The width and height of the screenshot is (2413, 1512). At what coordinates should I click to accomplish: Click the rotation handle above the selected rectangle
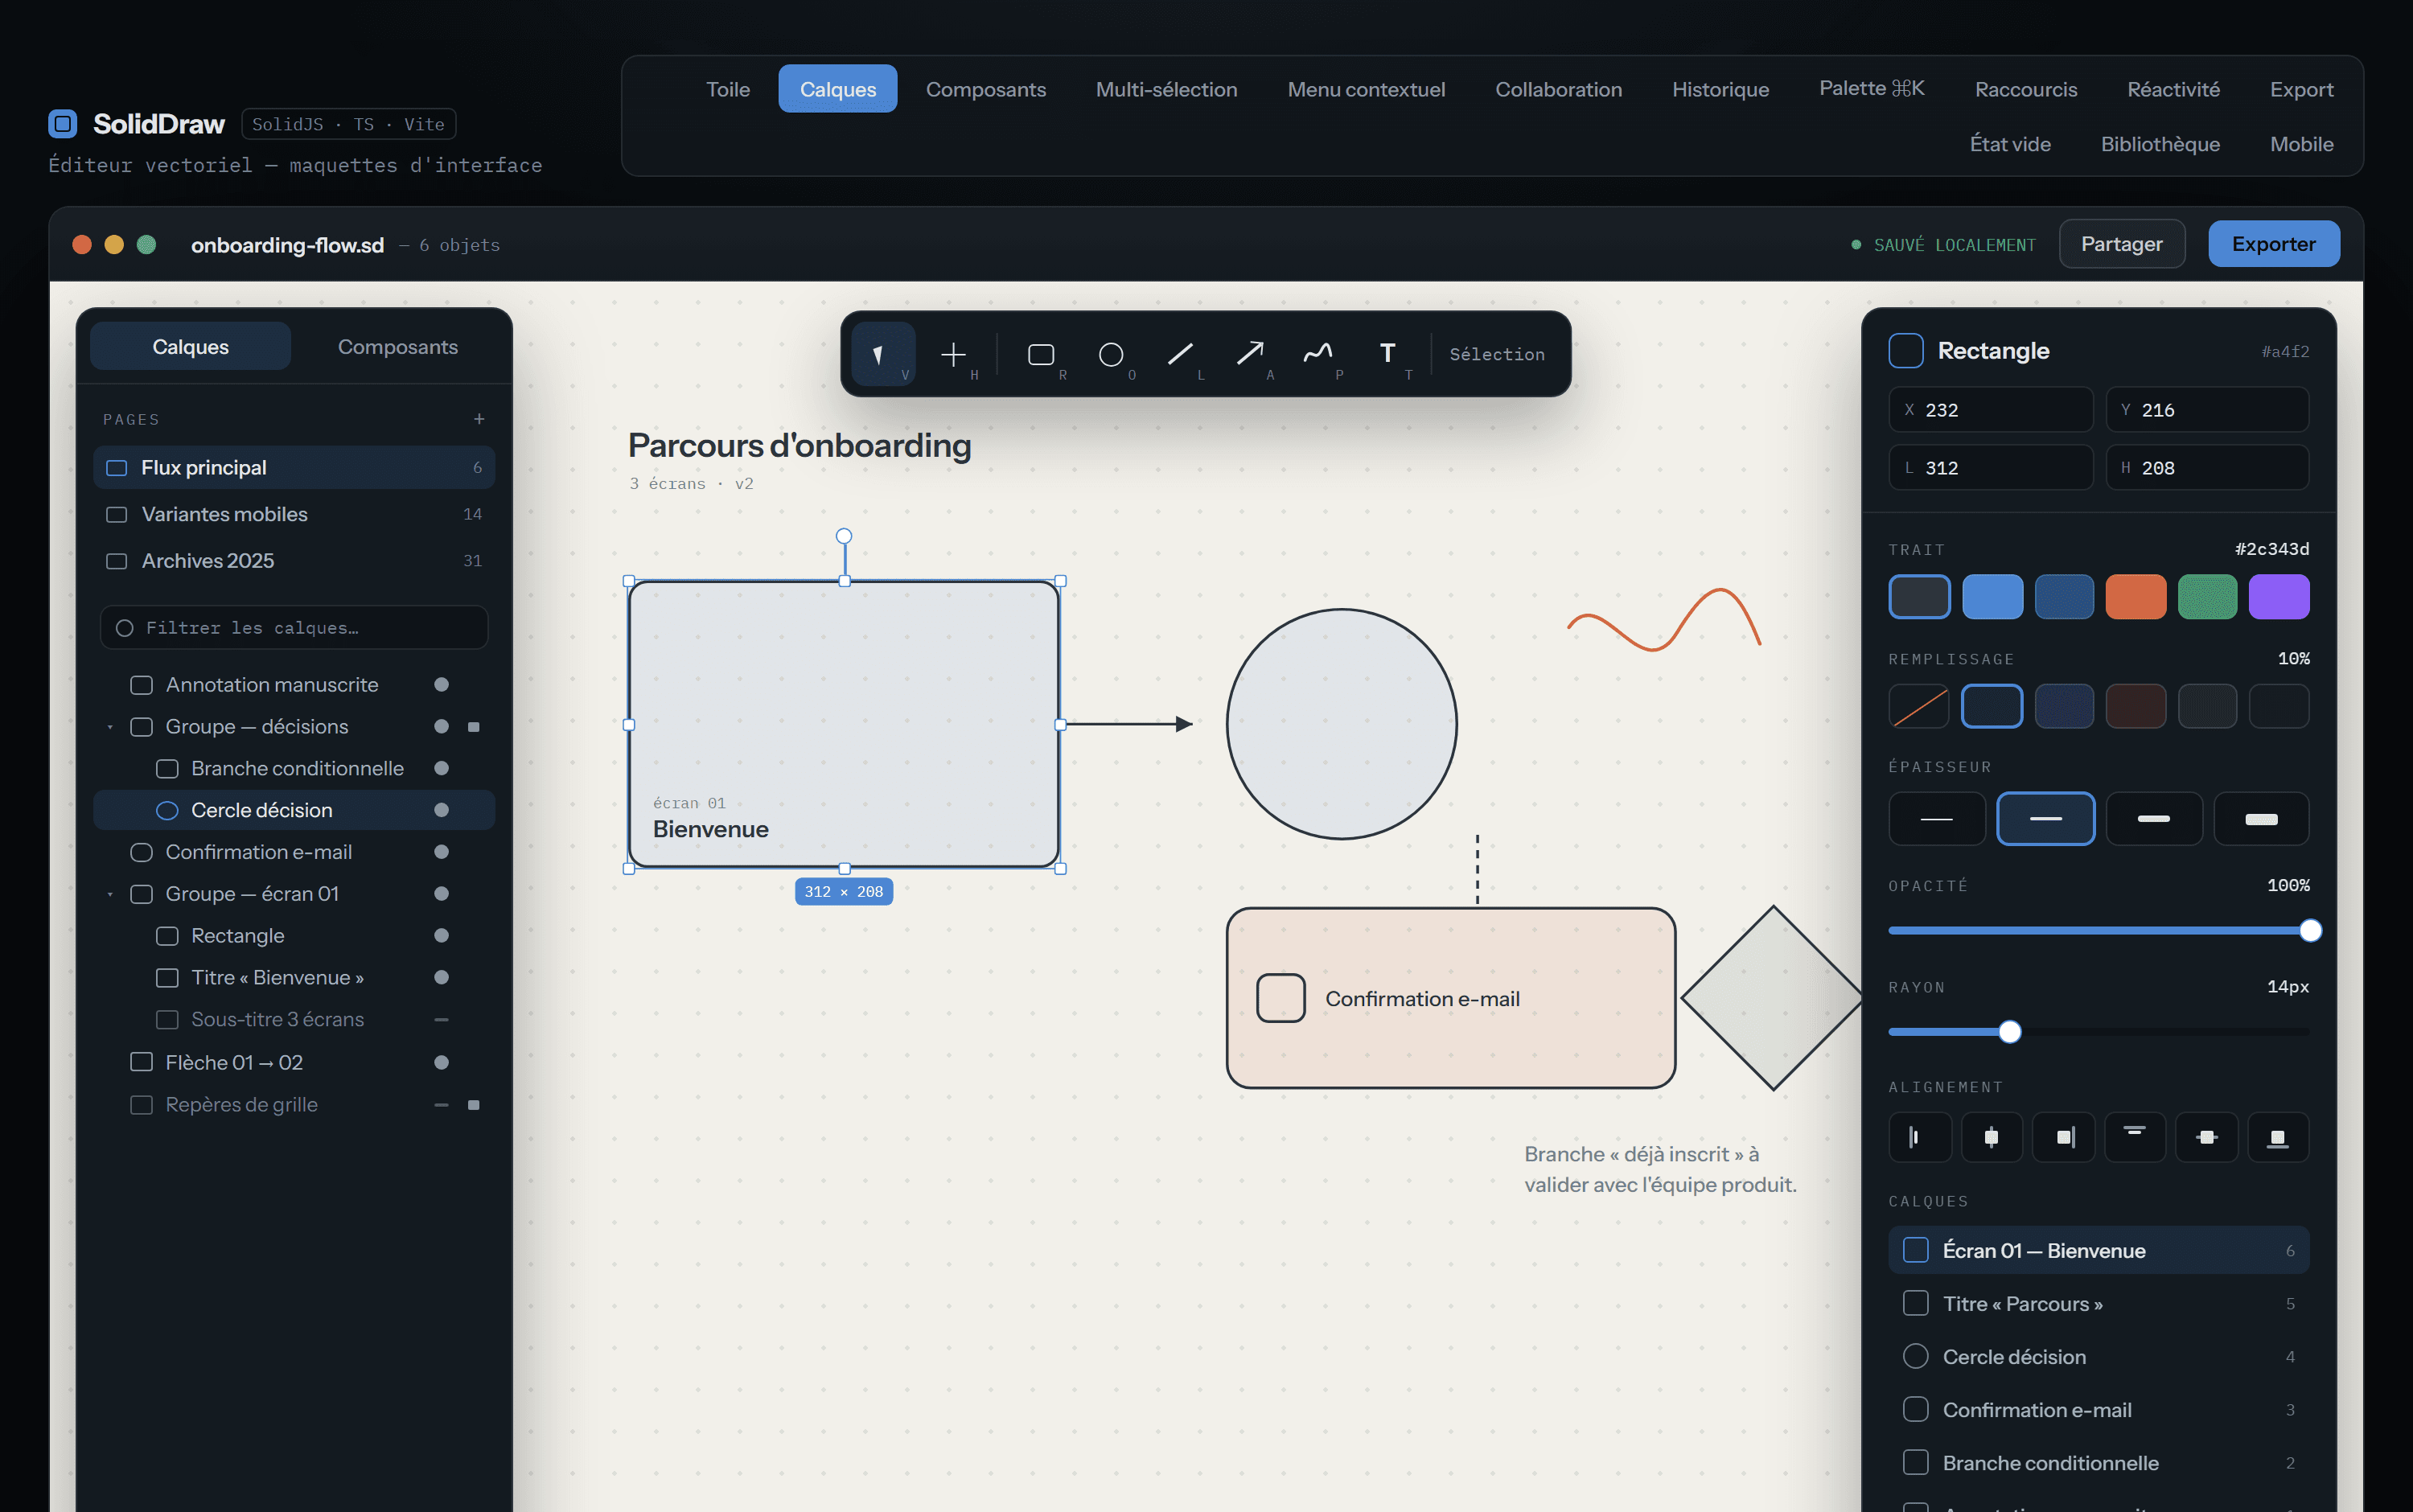coord(844,536)
